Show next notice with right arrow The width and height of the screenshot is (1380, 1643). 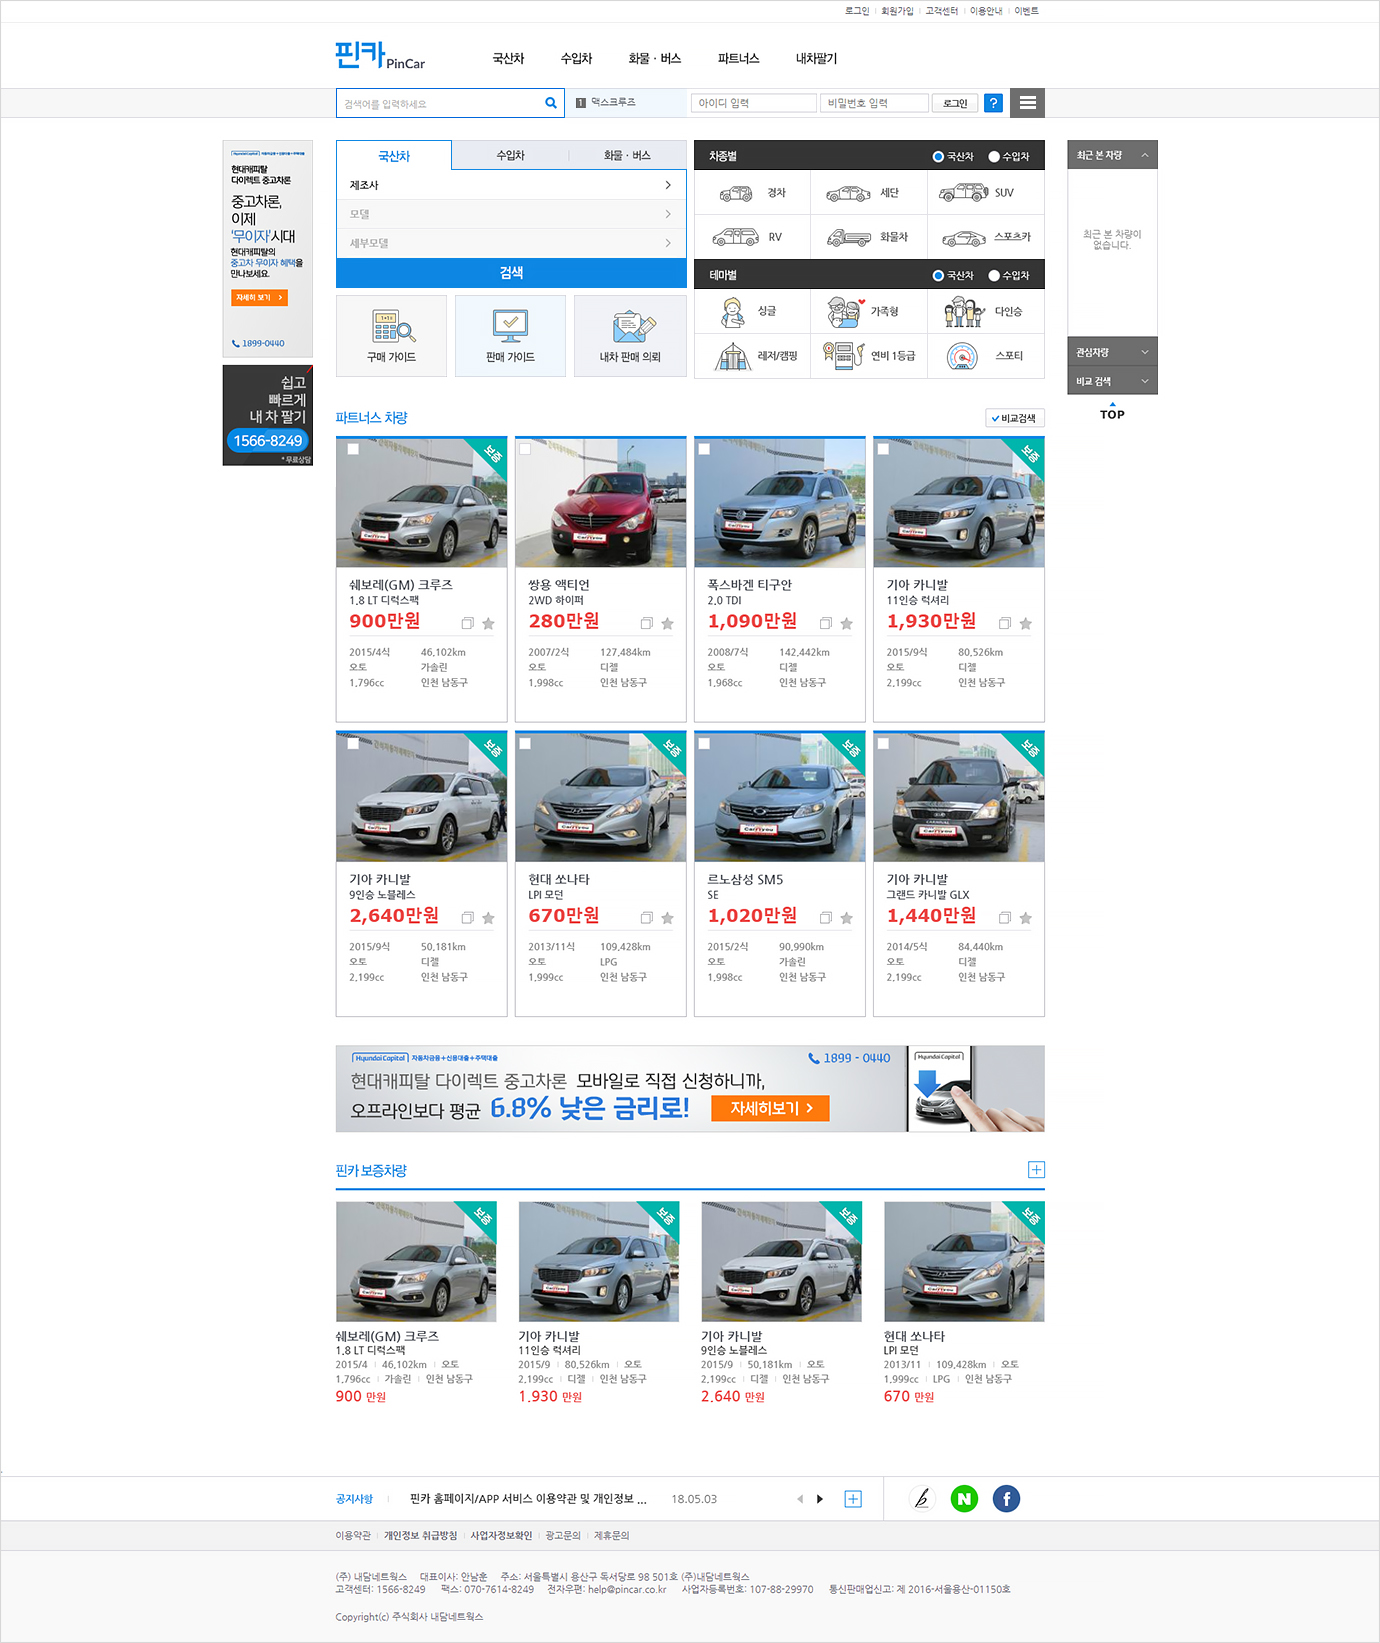[x=820, y=1499]
